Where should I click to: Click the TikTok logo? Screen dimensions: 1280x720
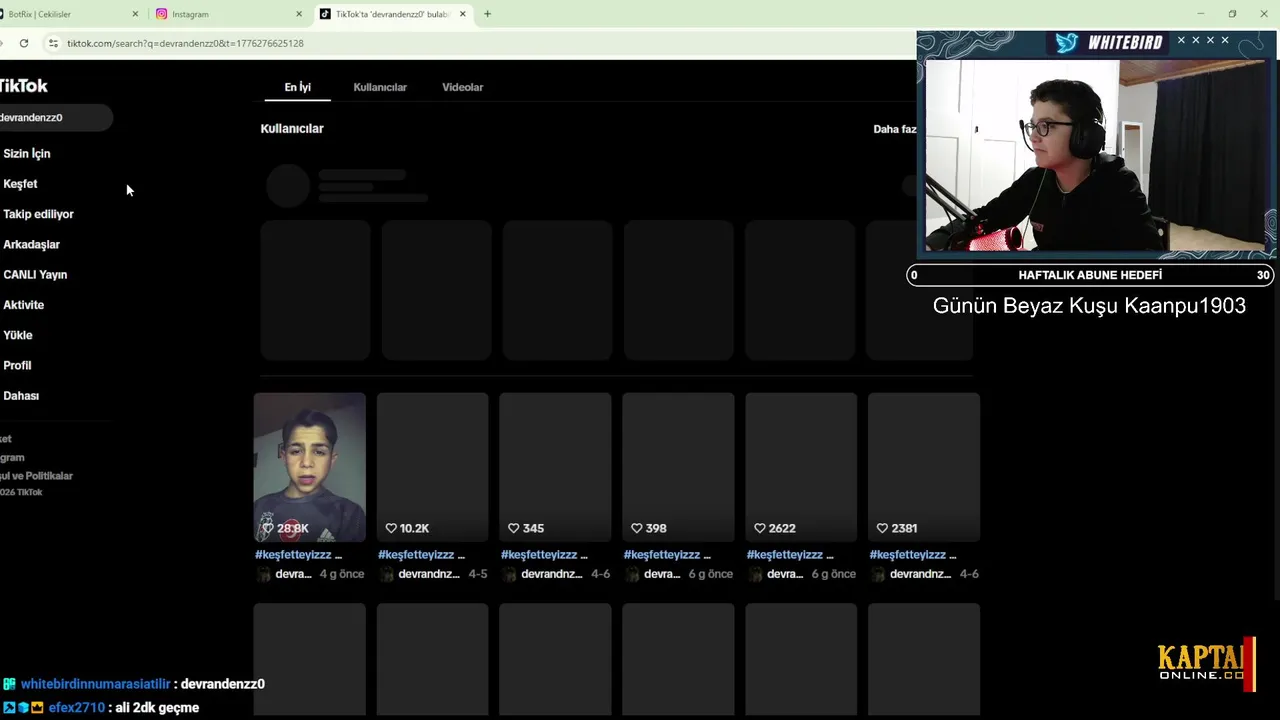click(x=22, y=86)
